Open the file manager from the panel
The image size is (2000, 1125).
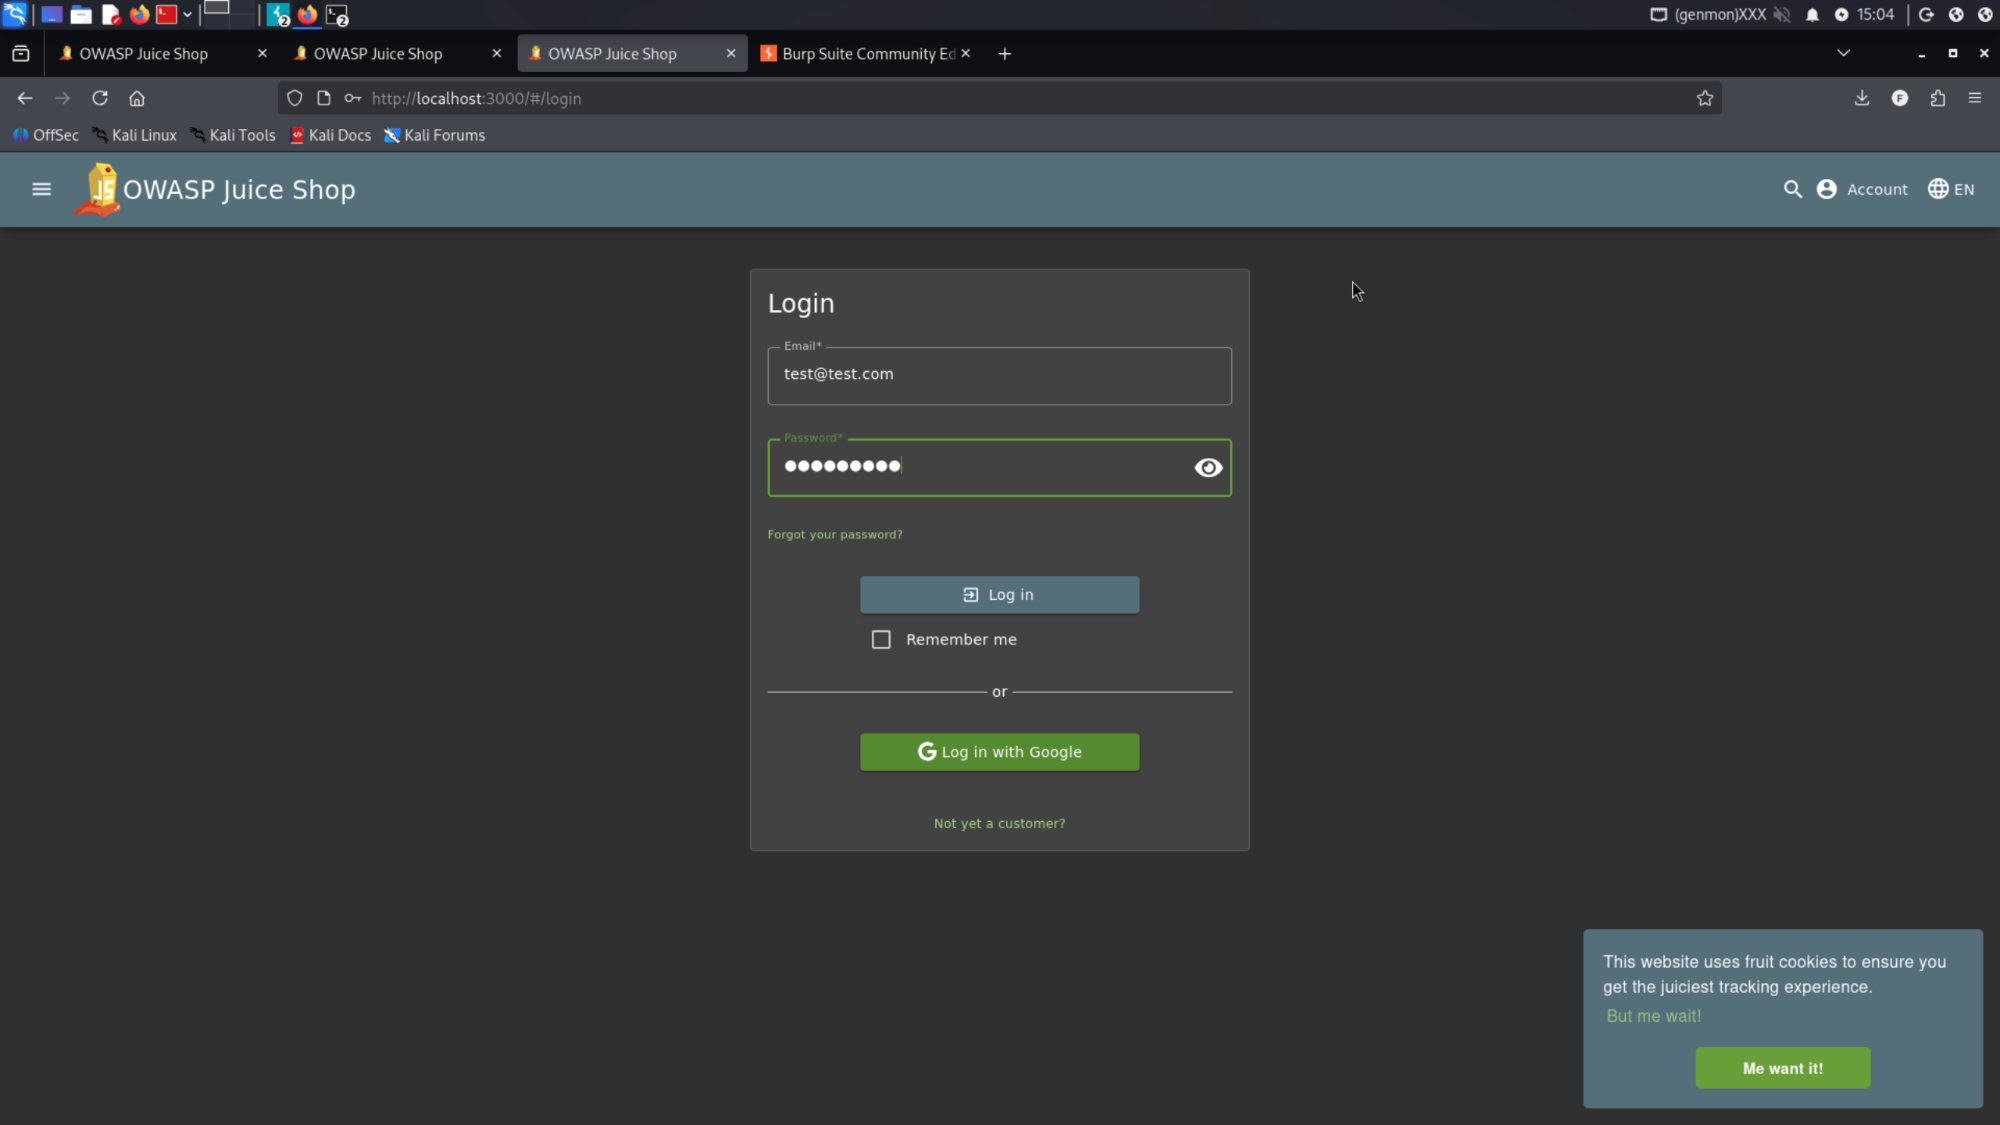pos(81,14)
